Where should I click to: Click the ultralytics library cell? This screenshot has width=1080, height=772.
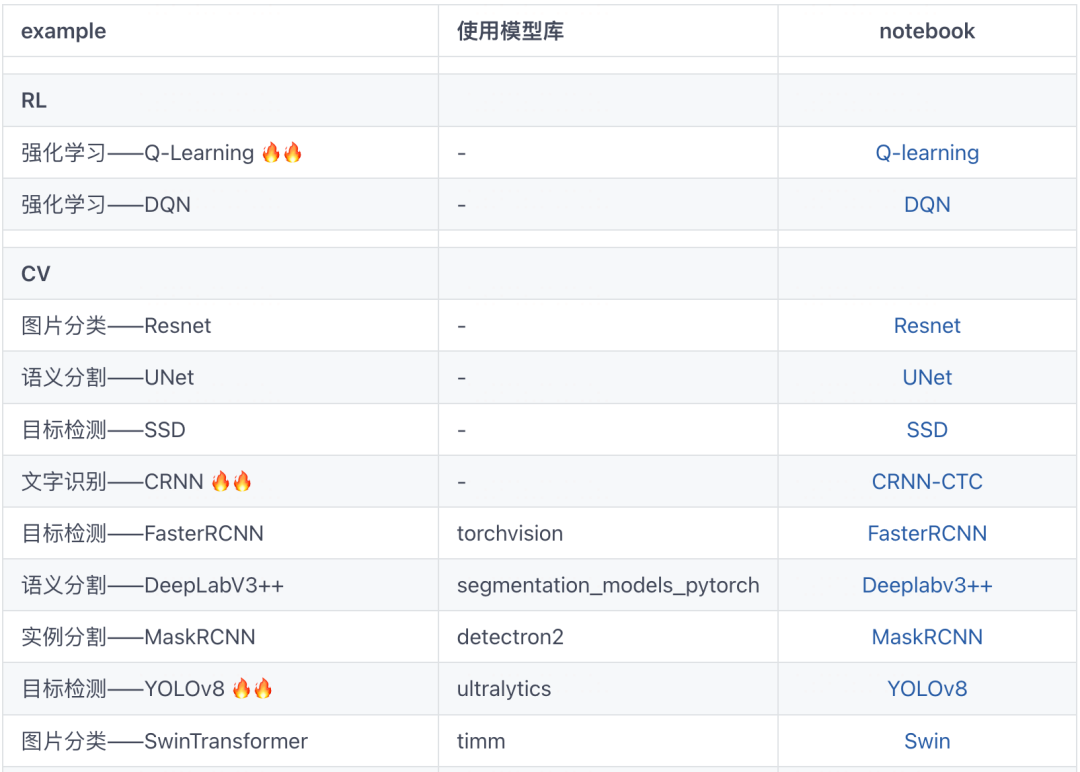coord(504,690)
